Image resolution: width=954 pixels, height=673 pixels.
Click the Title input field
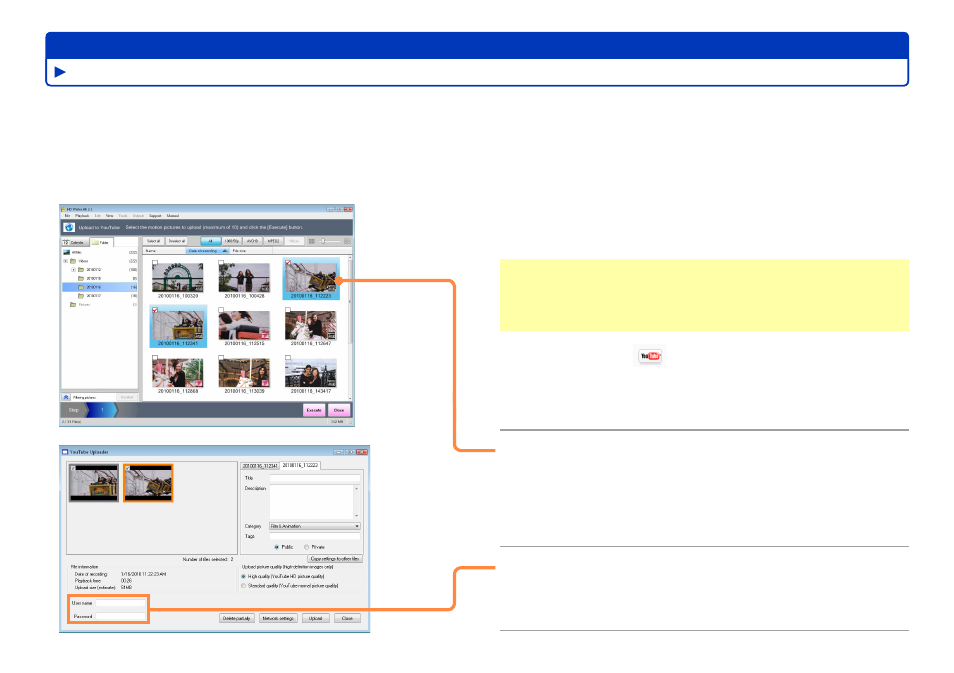pos(315,478)
